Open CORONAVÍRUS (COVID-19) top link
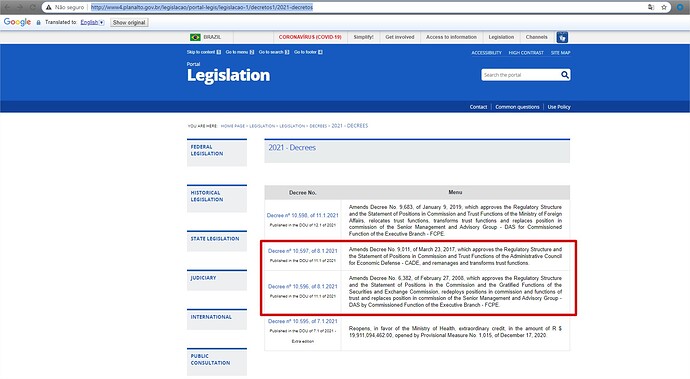The width and height of the screenshot is (690, 379). (310, 37)
